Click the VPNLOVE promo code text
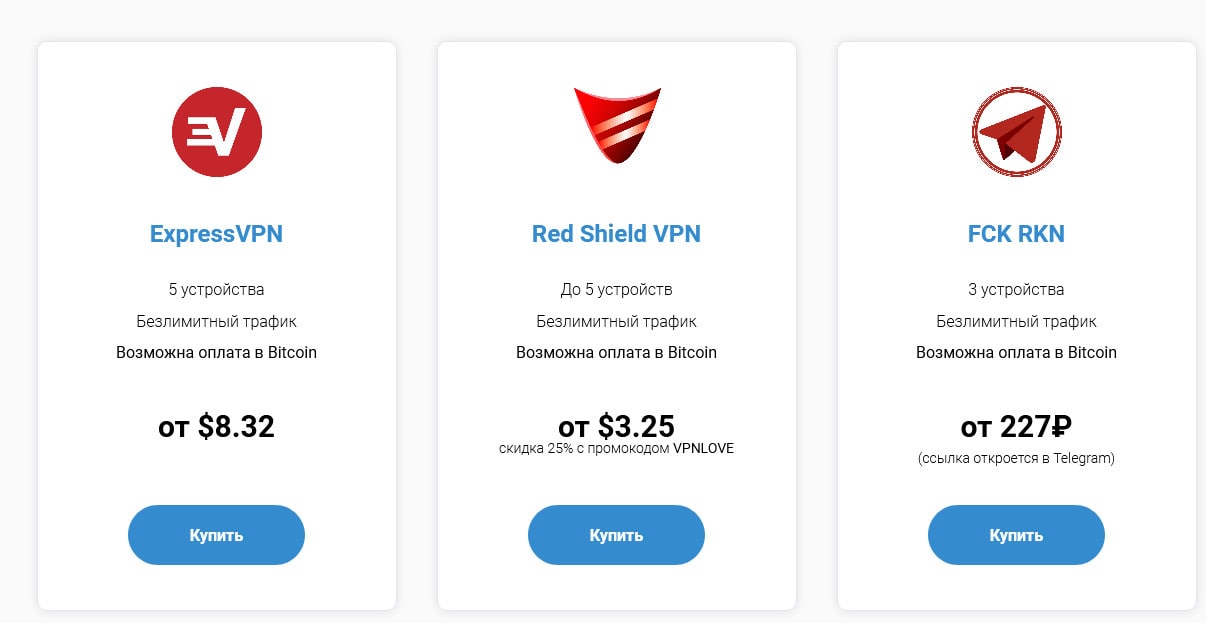The width and height of the screenshot is (1206, 623). coord(703,448)
